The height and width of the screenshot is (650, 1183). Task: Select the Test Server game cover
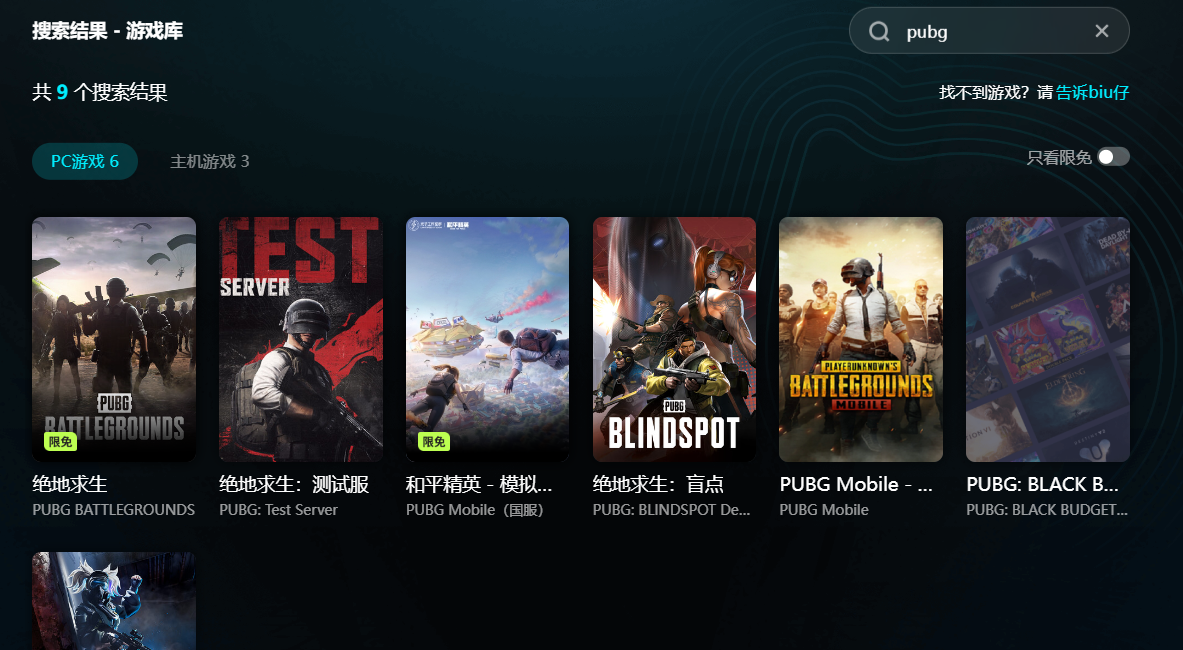click(301, 339)
